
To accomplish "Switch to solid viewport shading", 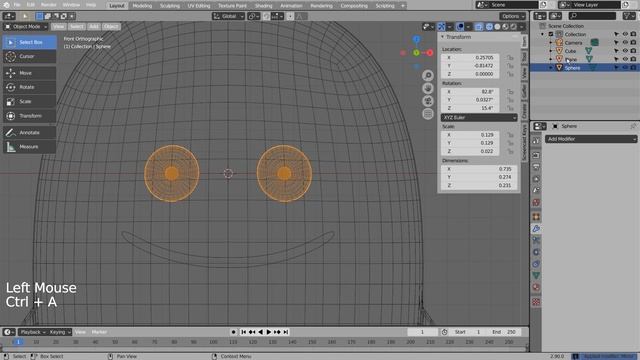I will coord(497,27).
